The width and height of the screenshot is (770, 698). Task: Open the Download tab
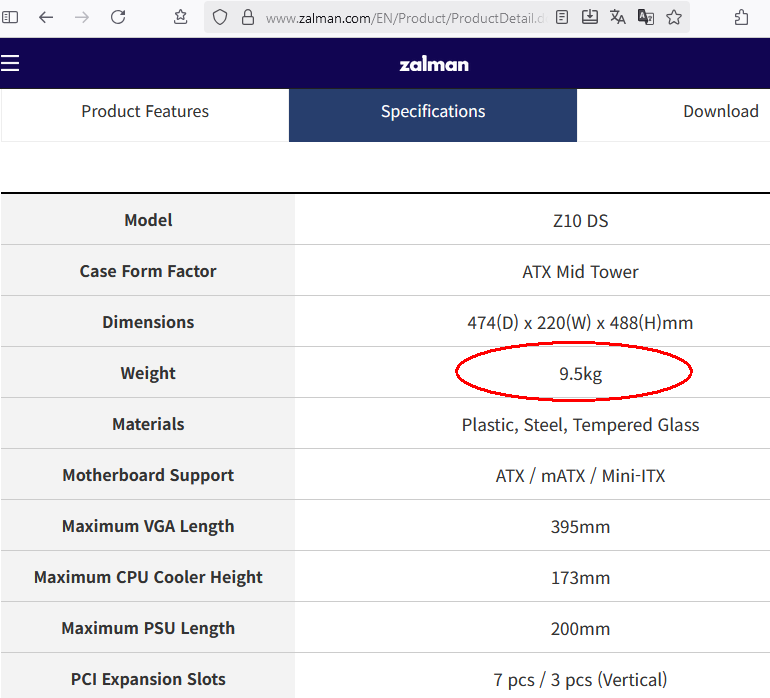coord(720,112)
